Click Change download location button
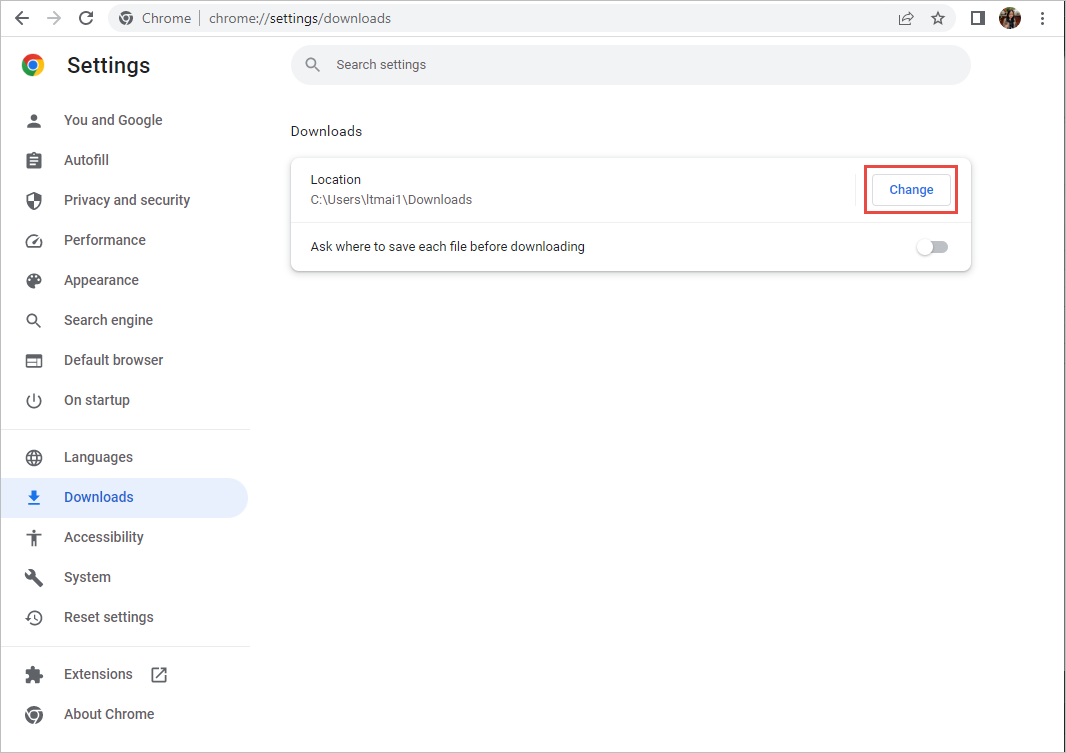 (x=911, y=190)
